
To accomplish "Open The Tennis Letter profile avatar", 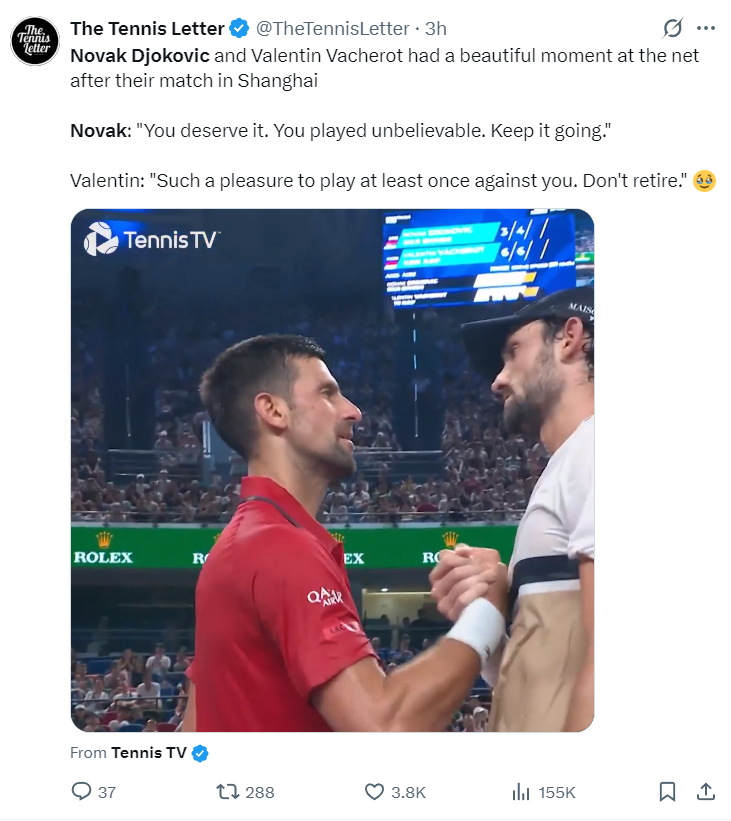I will (35, 41).
